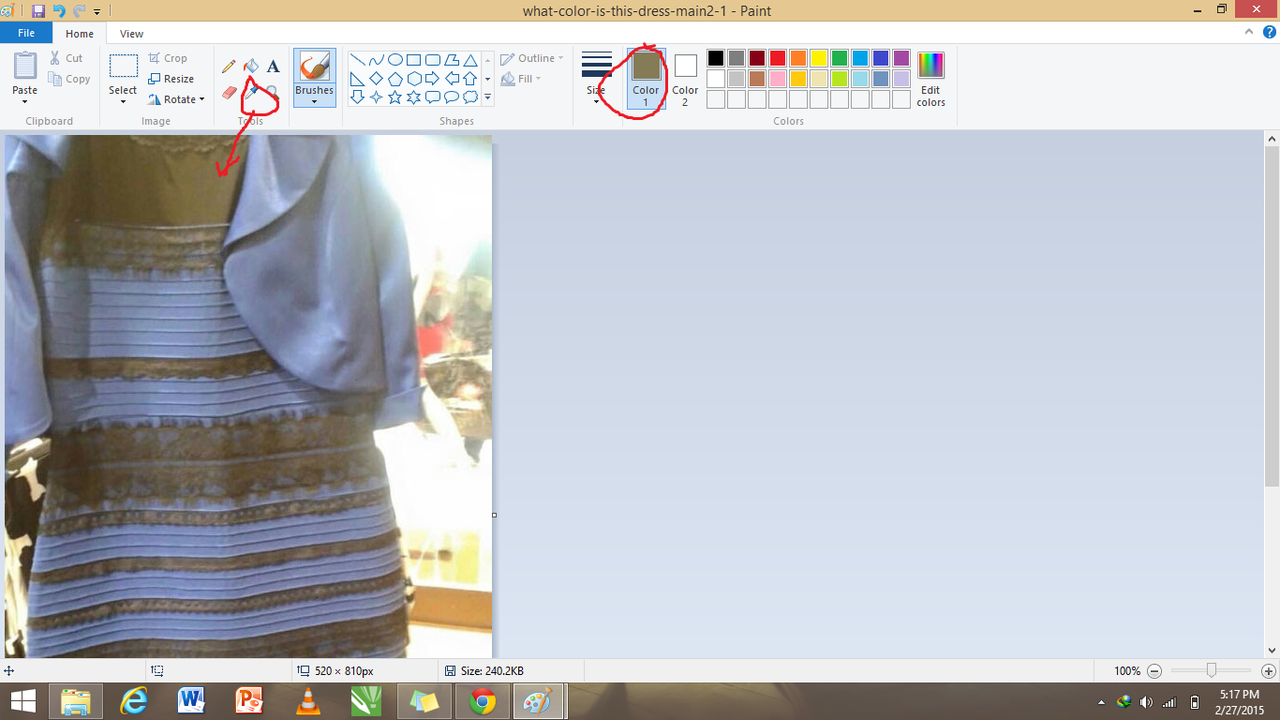
Task: Choose the Five-point star shape
Action: pyautogui.click(x=395, y=97)
